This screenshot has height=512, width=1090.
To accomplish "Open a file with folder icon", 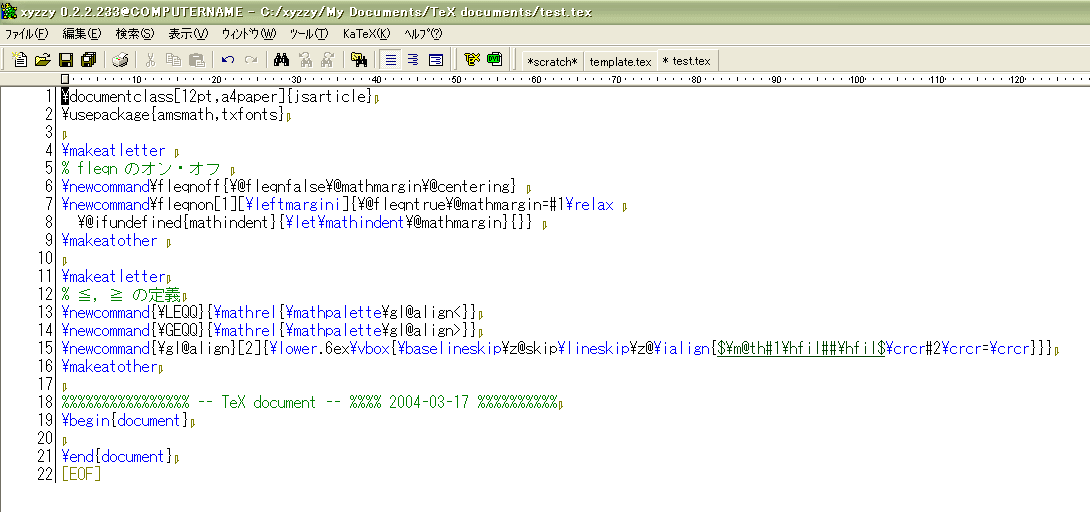I will coord(42,60).
